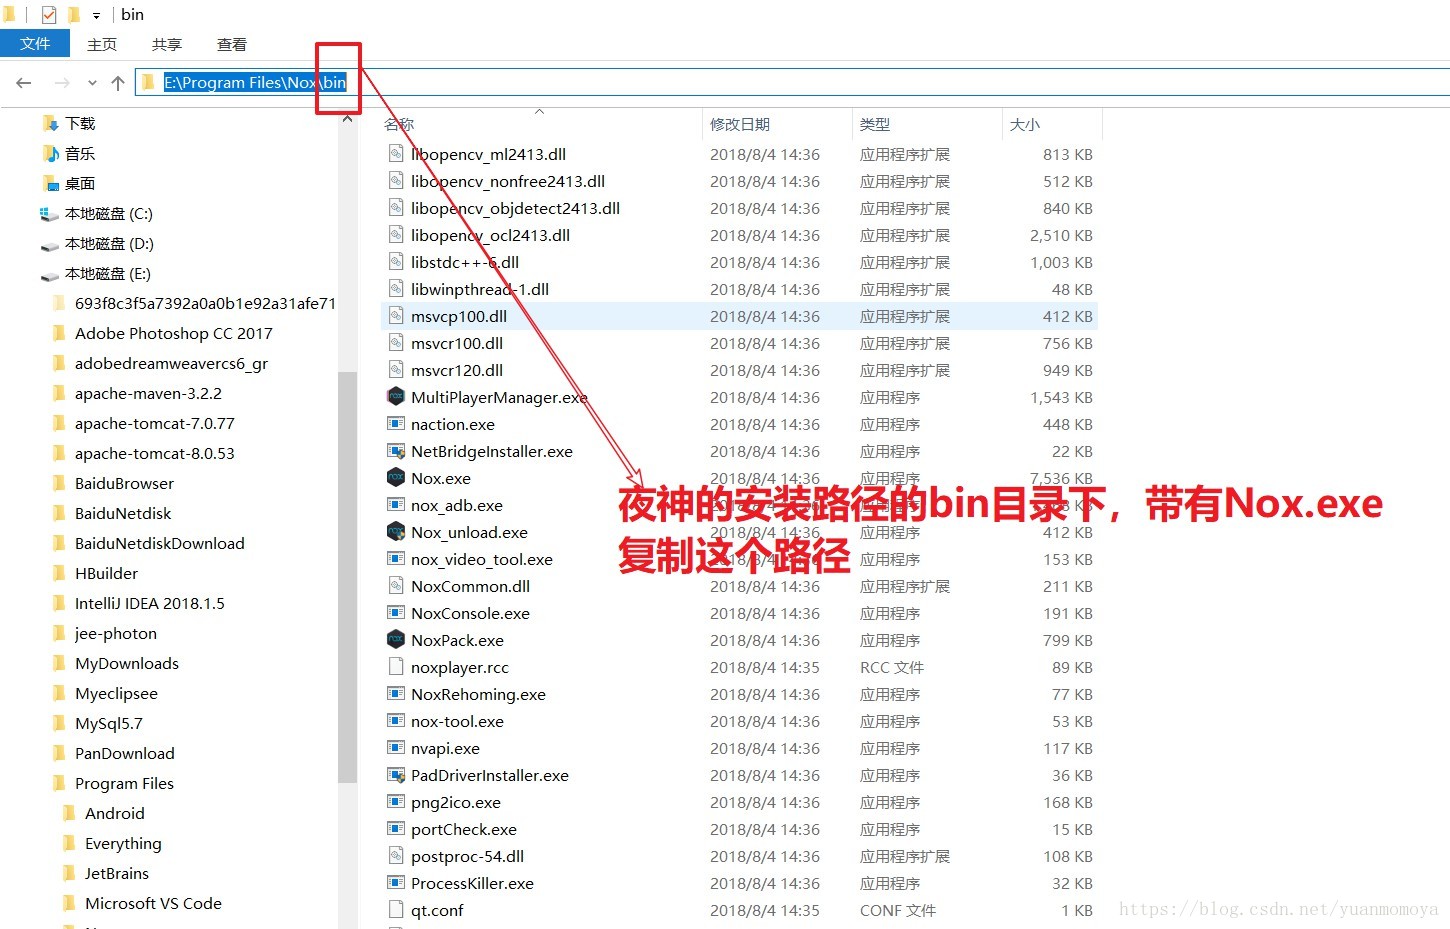Click the 本地磁盘 (E:) drive icon
This screenshot has width=1450, height=929.
[49, 274]
